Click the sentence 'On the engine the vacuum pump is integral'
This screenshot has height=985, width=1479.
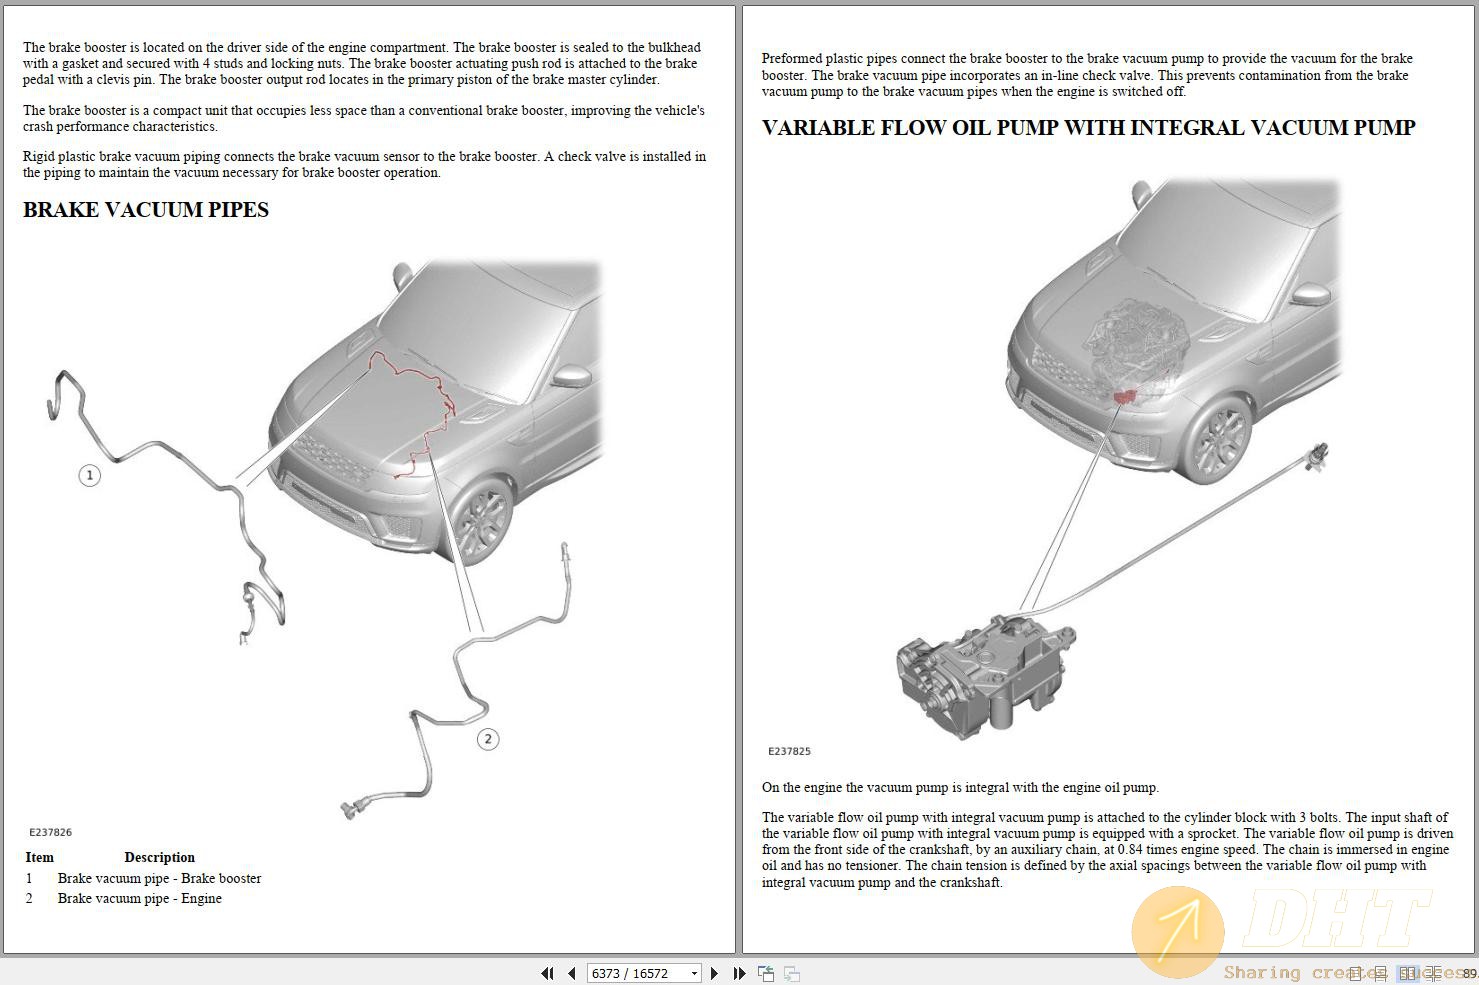coord(960,787)
